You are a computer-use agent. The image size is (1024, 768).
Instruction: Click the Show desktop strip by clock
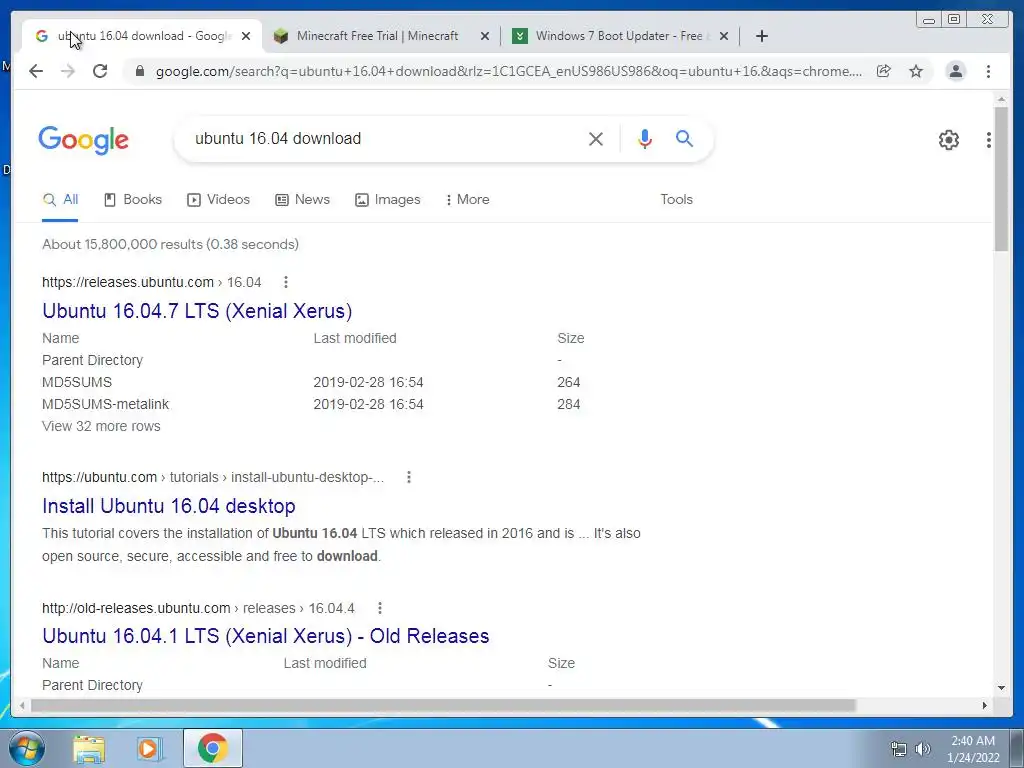coord(1018,748)
